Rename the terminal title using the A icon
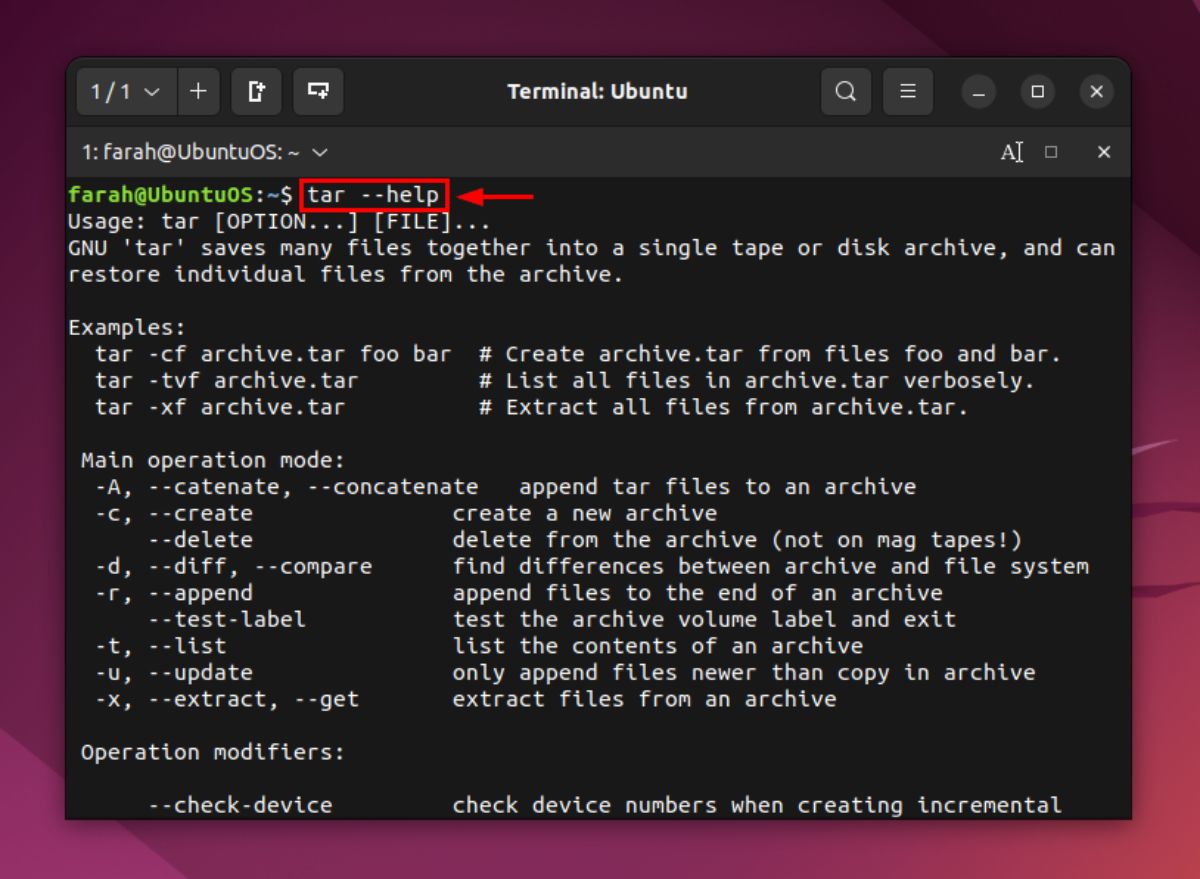Viewport: 1200px width, 879px height. click(1011, 152)
